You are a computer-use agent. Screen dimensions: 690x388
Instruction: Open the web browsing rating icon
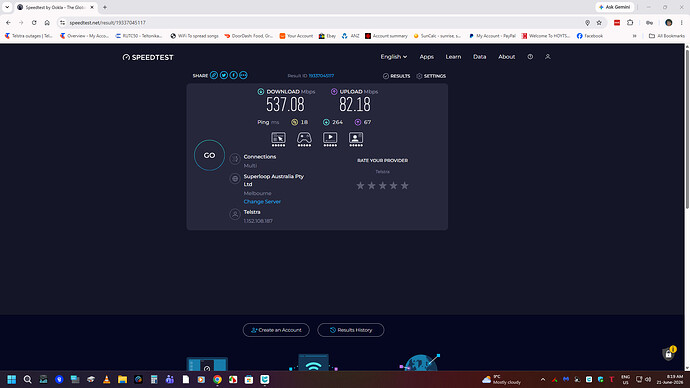pos(278,139)
